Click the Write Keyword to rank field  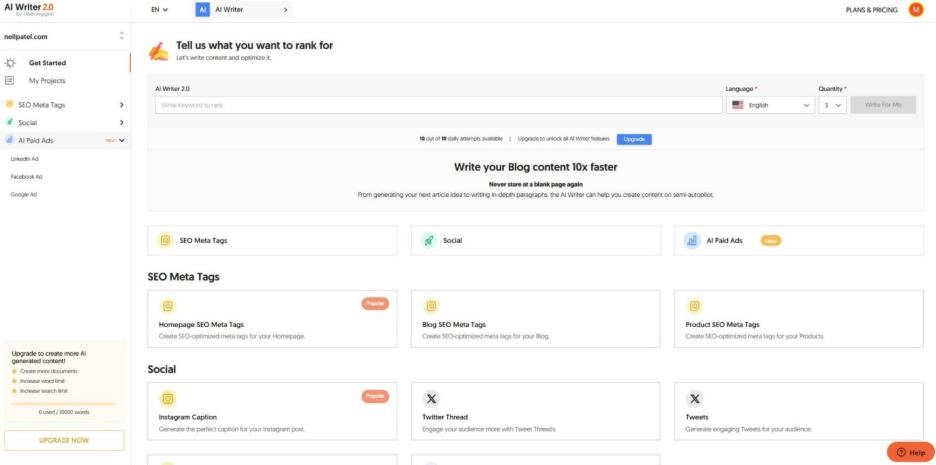click(x=439, y=105)
